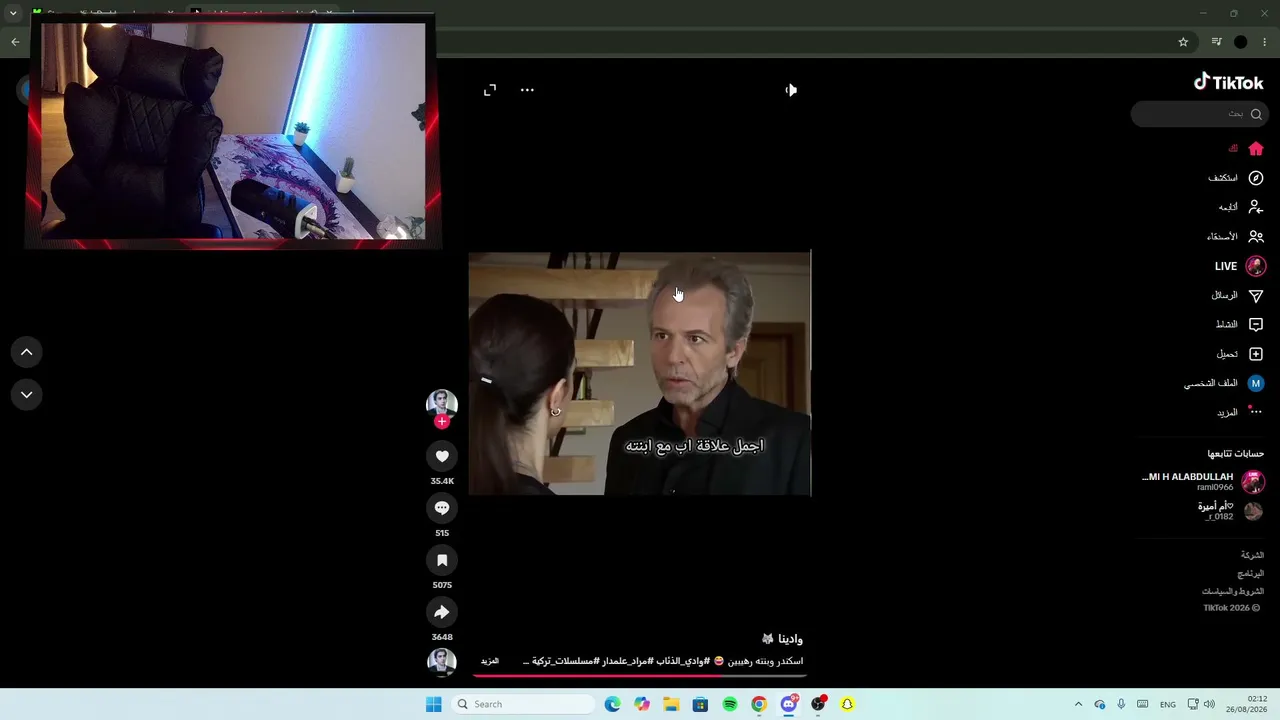The width and height of the screenshot is (1280, 720).
Task: Open File Explorer from the taskbar
Action: pos(671,704)
